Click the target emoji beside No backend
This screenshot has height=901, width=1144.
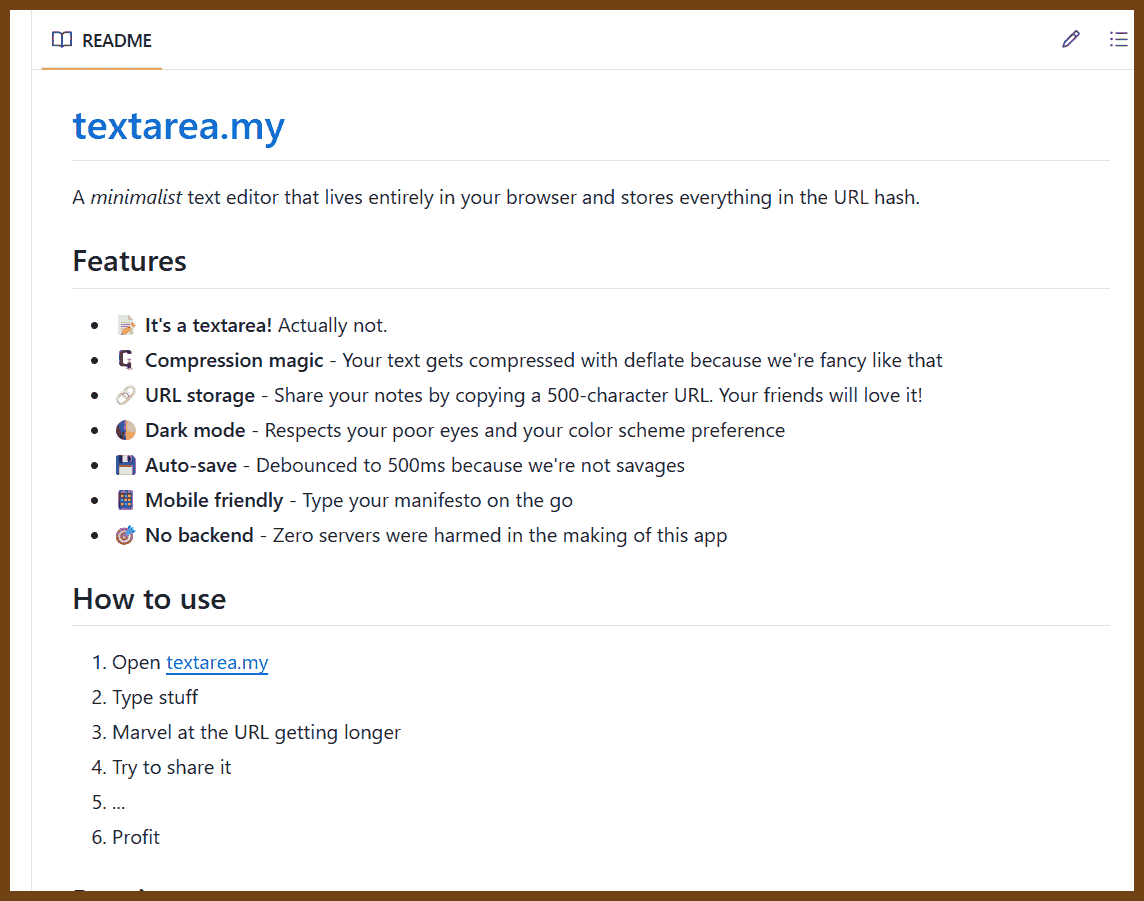(x=125, y=536)
